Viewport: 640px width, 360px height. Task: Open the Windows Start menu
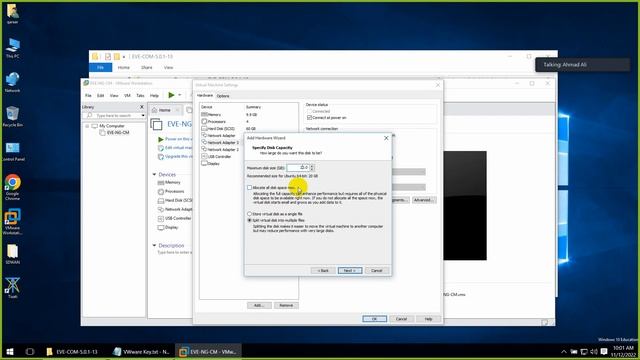[x=10, y=351]
